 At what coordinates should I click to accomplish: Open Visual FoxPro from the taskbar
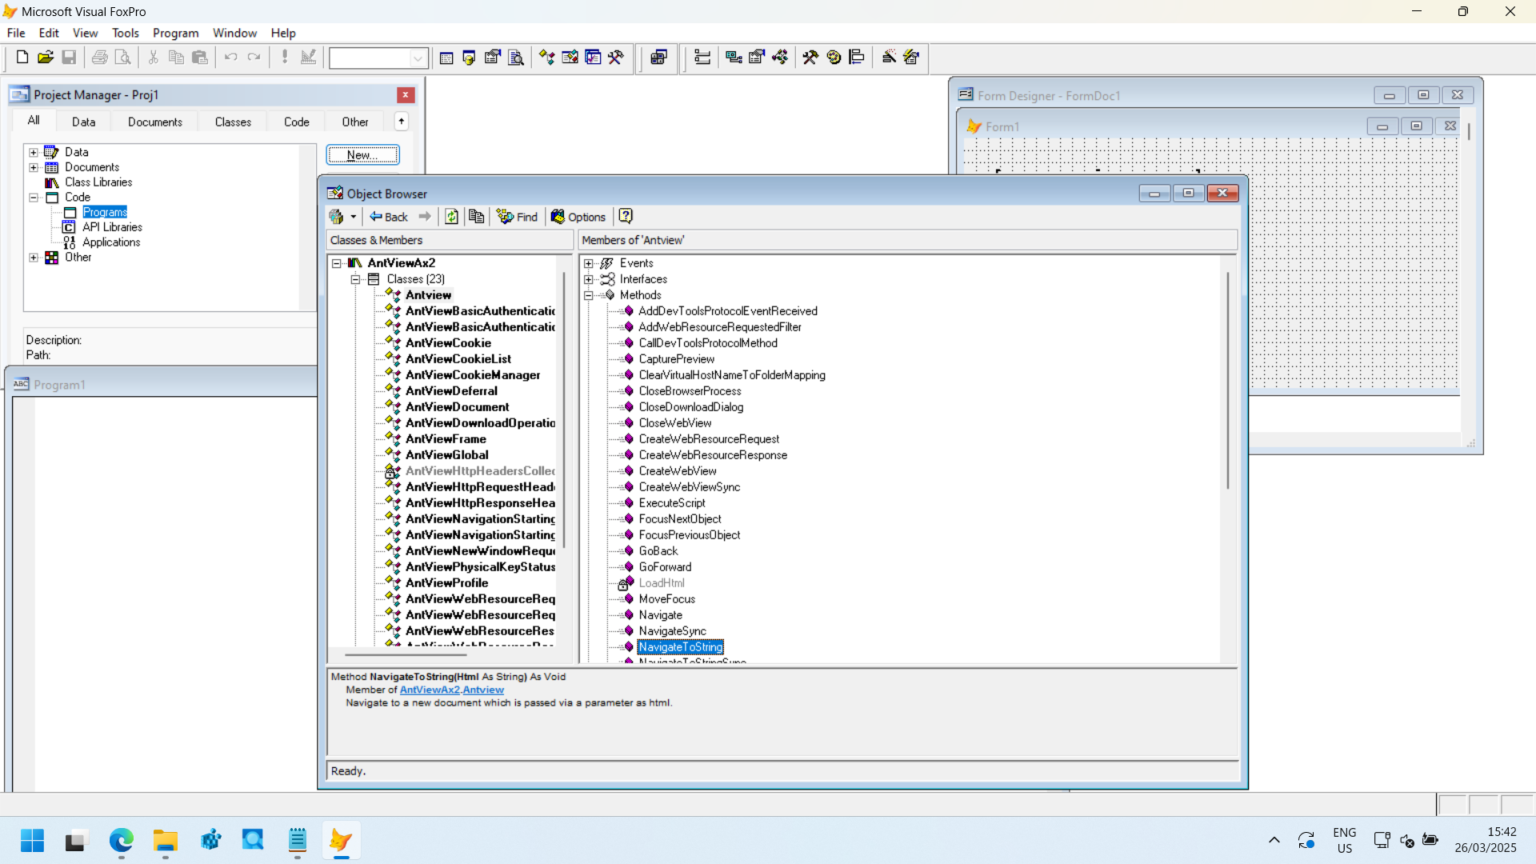tap(341, 840)
